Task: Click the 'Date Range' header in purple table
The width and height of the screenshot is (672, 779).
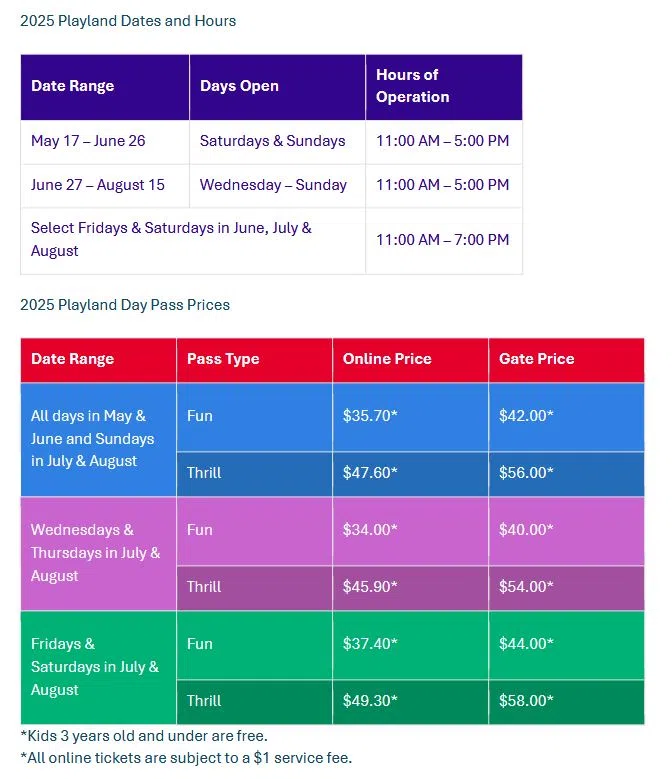Action: [x=105, y=87]
